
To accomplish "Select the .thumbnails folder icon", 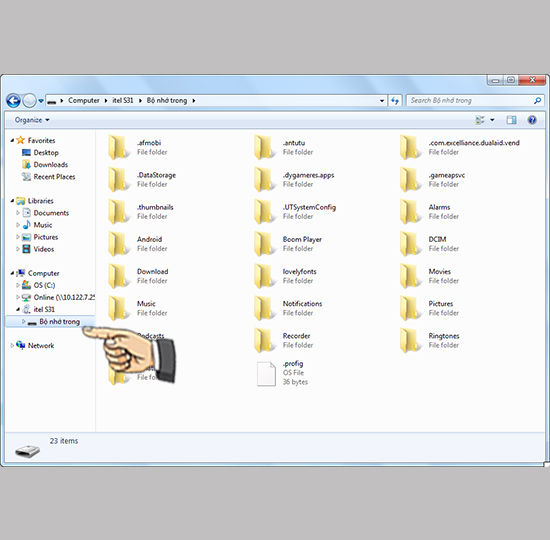I will 118,212.
